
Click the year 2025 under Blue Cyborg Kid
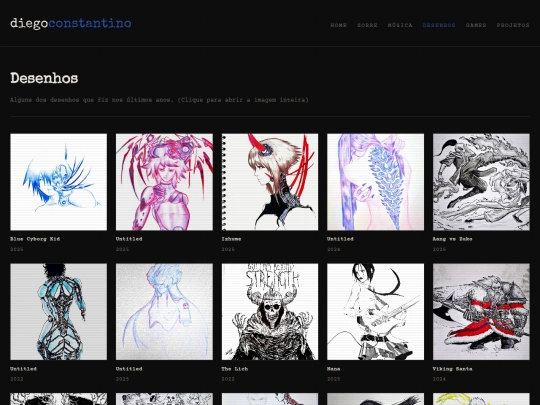pyautogui.click(x=17, y=249)
